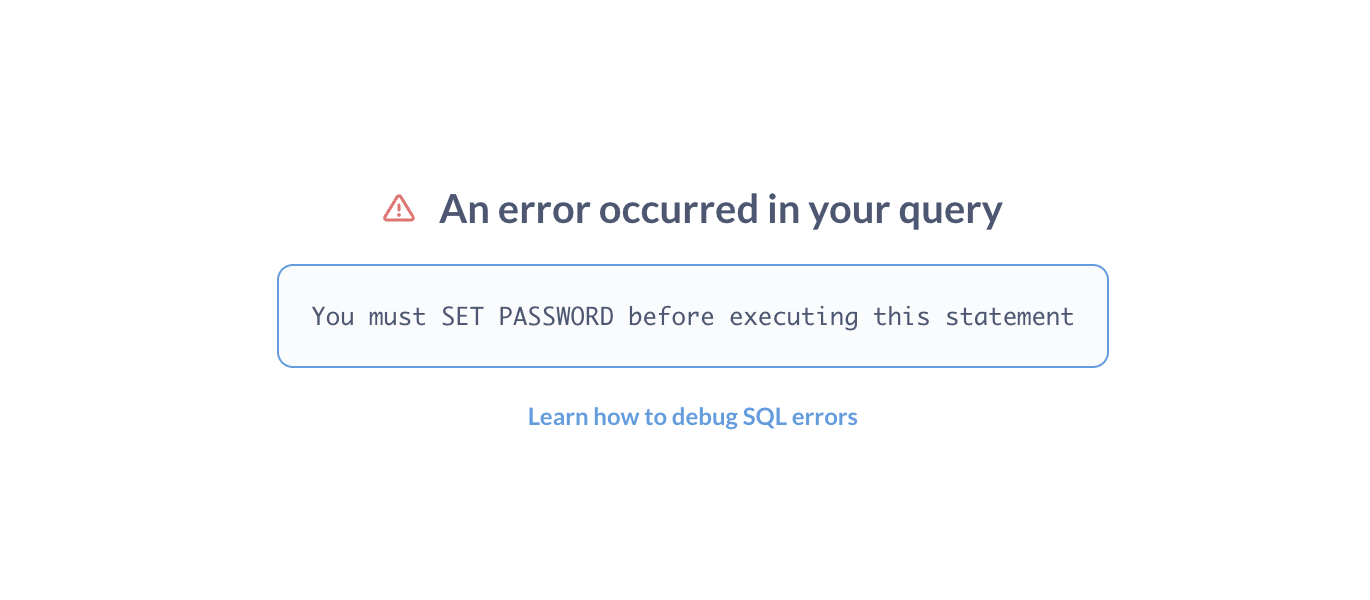
Task: Click the word "An" beginning the heading
Action: coord(462,209)
